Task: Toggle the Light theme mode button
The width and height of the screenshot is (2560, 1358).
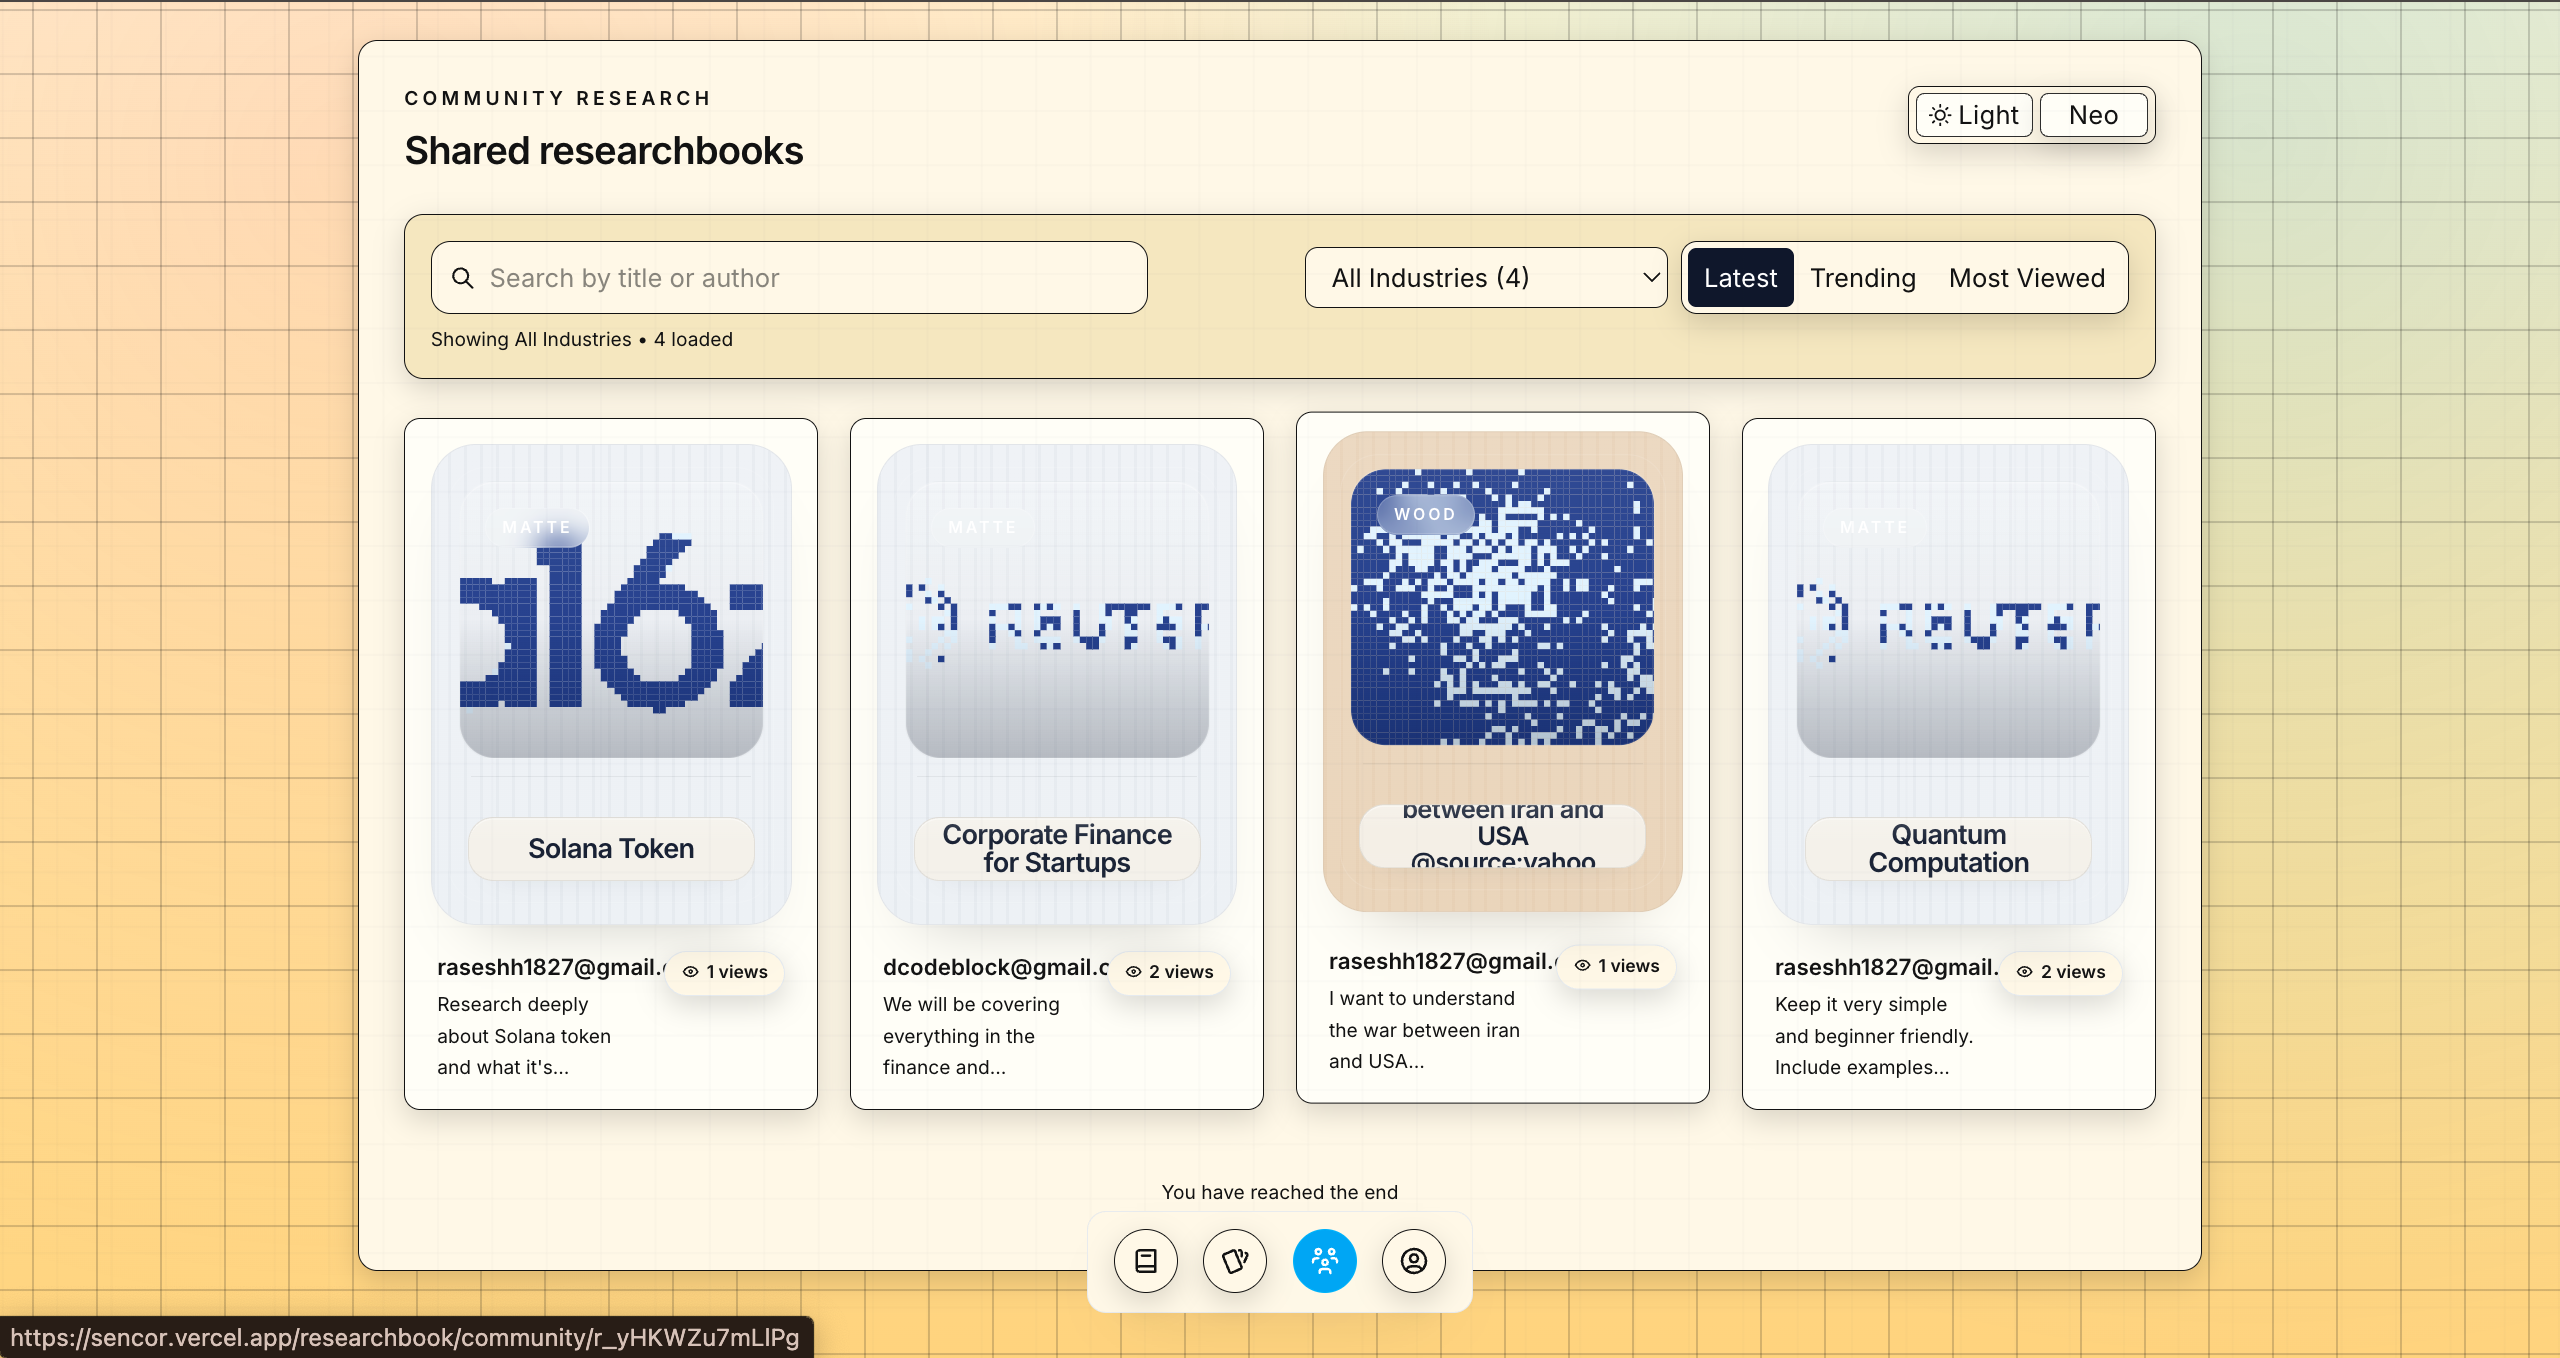Action: pos(1974,115)
